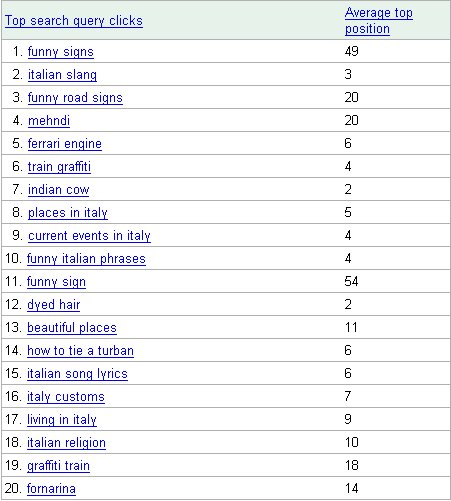
Task: Select the 'italian song lyrics' link
Action: point(77,374)
